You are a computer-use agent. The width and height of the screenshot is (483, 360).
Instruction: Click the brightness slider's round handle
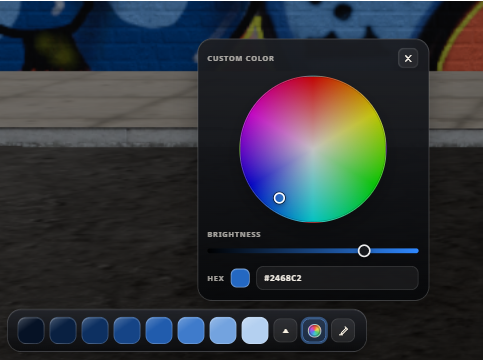(x=364, y=251)
